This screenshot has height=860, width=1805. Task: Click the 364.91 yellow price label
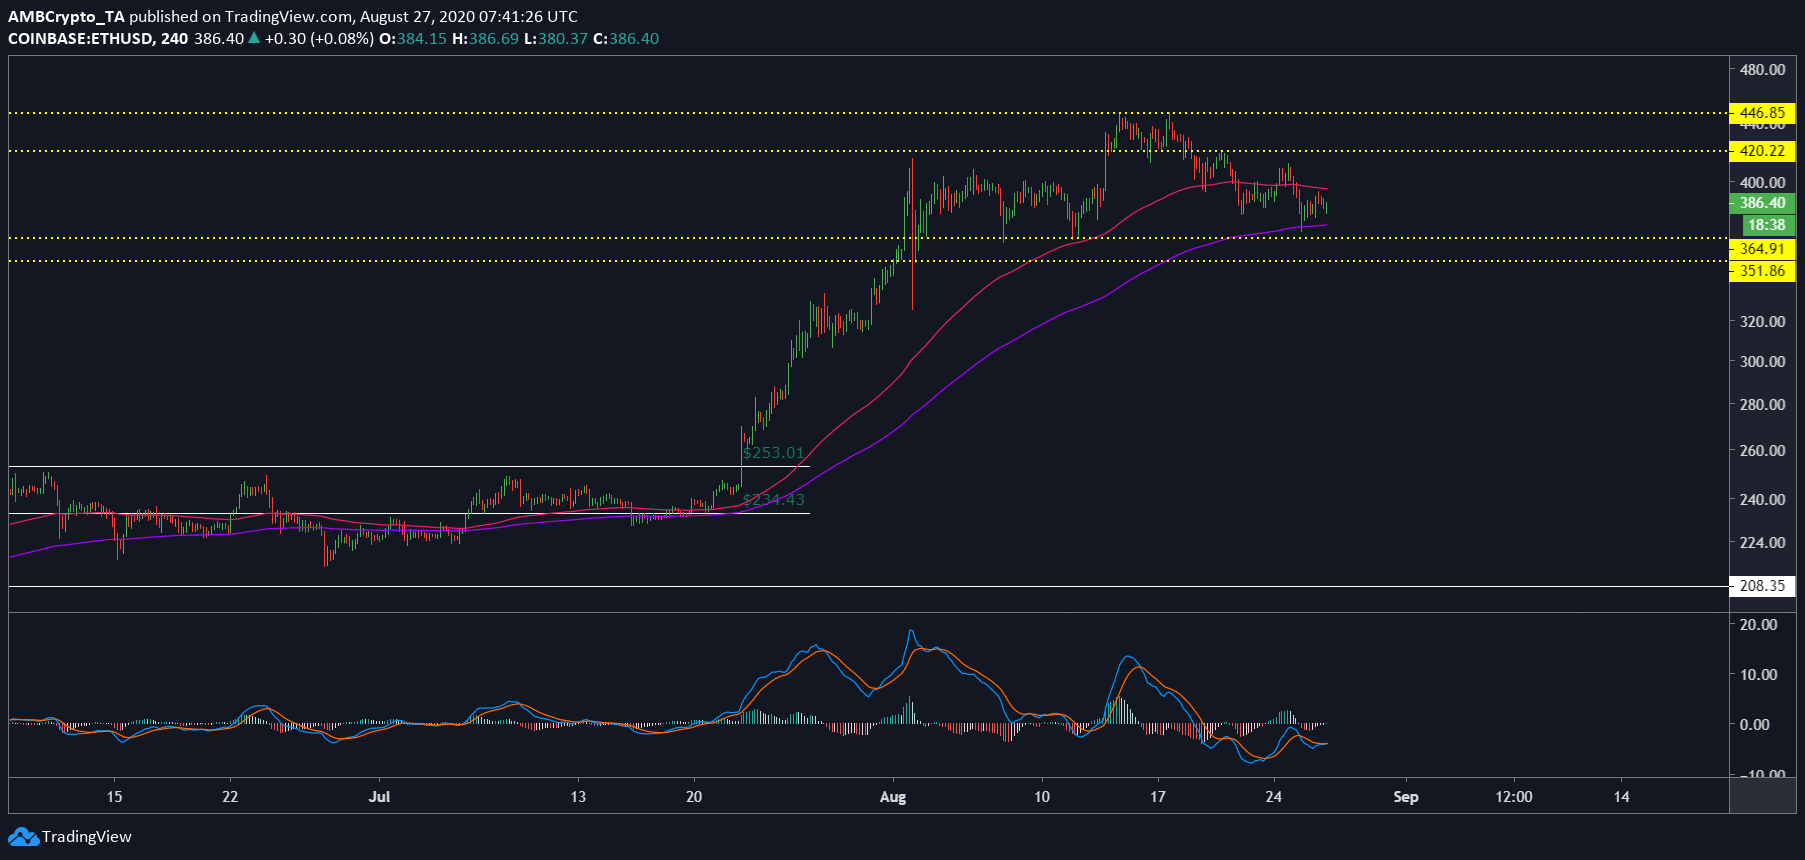[1762, 249]
